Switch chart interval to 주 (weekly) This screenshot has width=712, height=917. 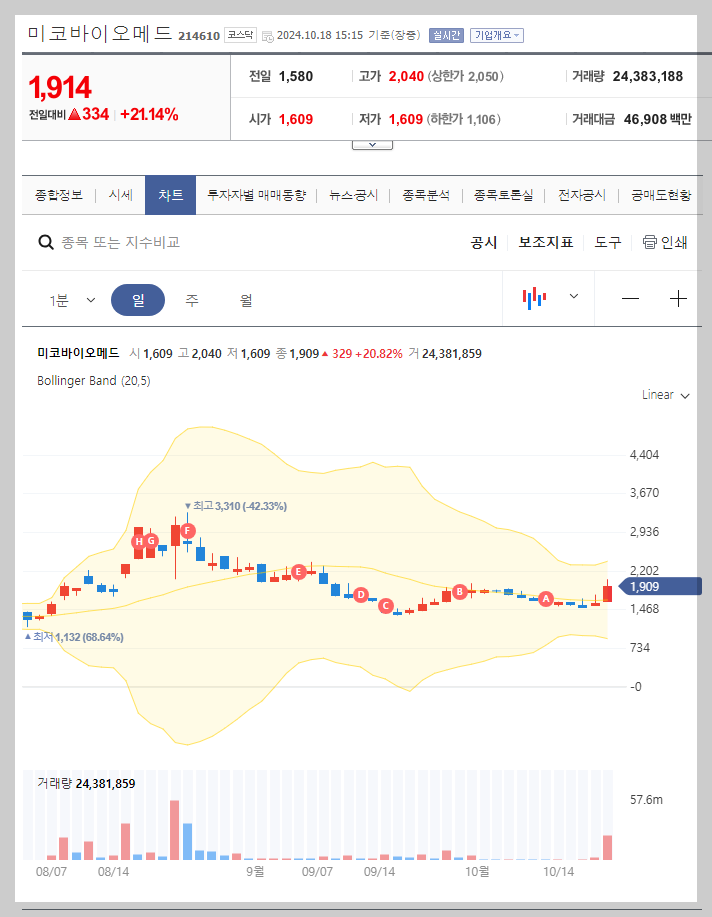[192, 299]
